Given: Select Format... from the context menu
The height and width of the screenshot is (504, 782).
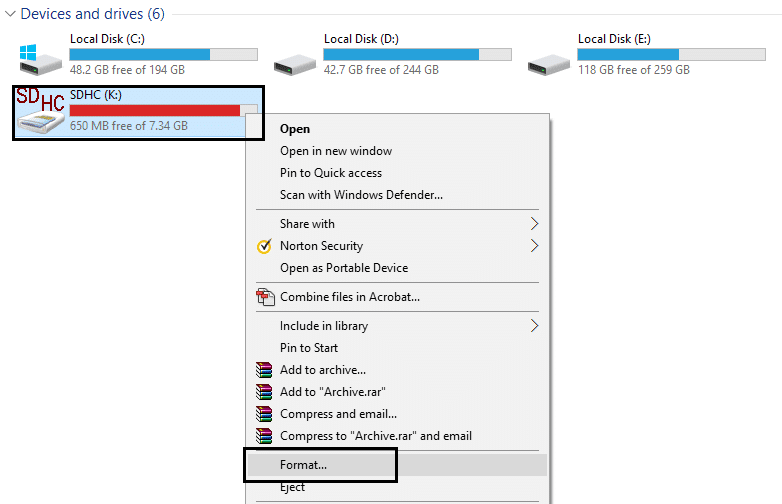Looking at the screenshot, I should pos(303,465).
